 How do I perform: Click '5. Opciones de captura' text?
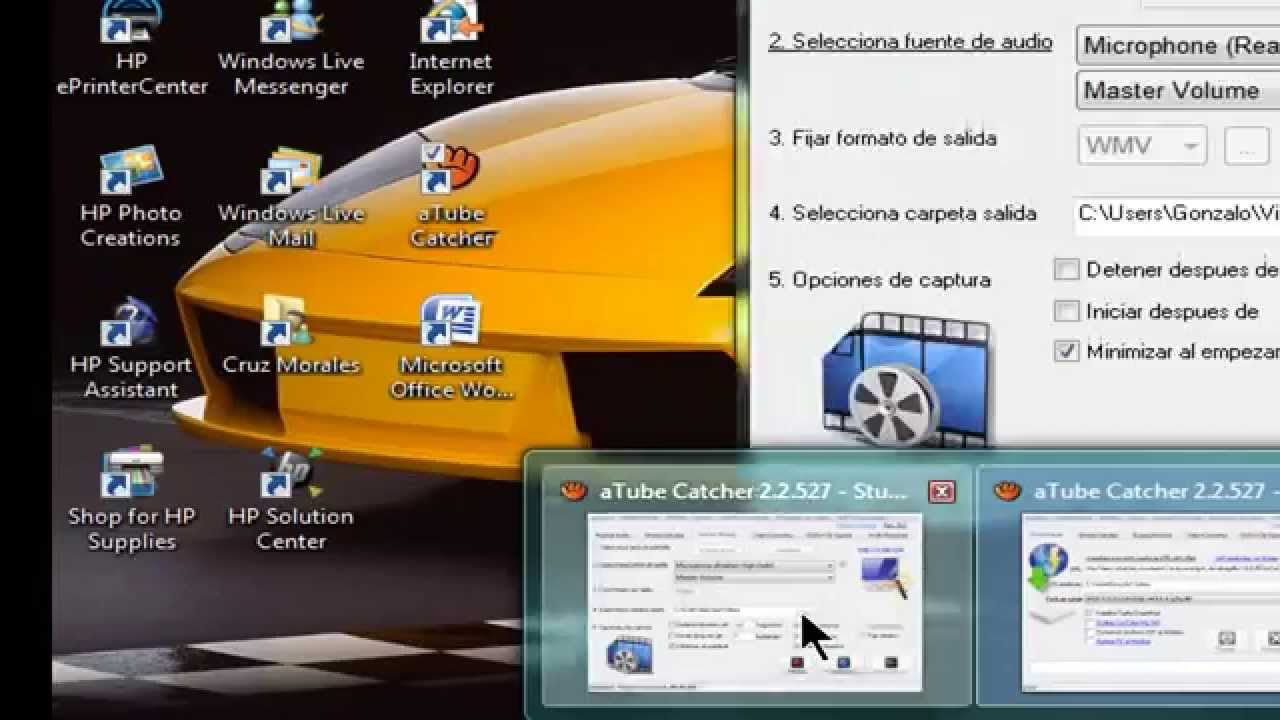[x=880, y=280]
